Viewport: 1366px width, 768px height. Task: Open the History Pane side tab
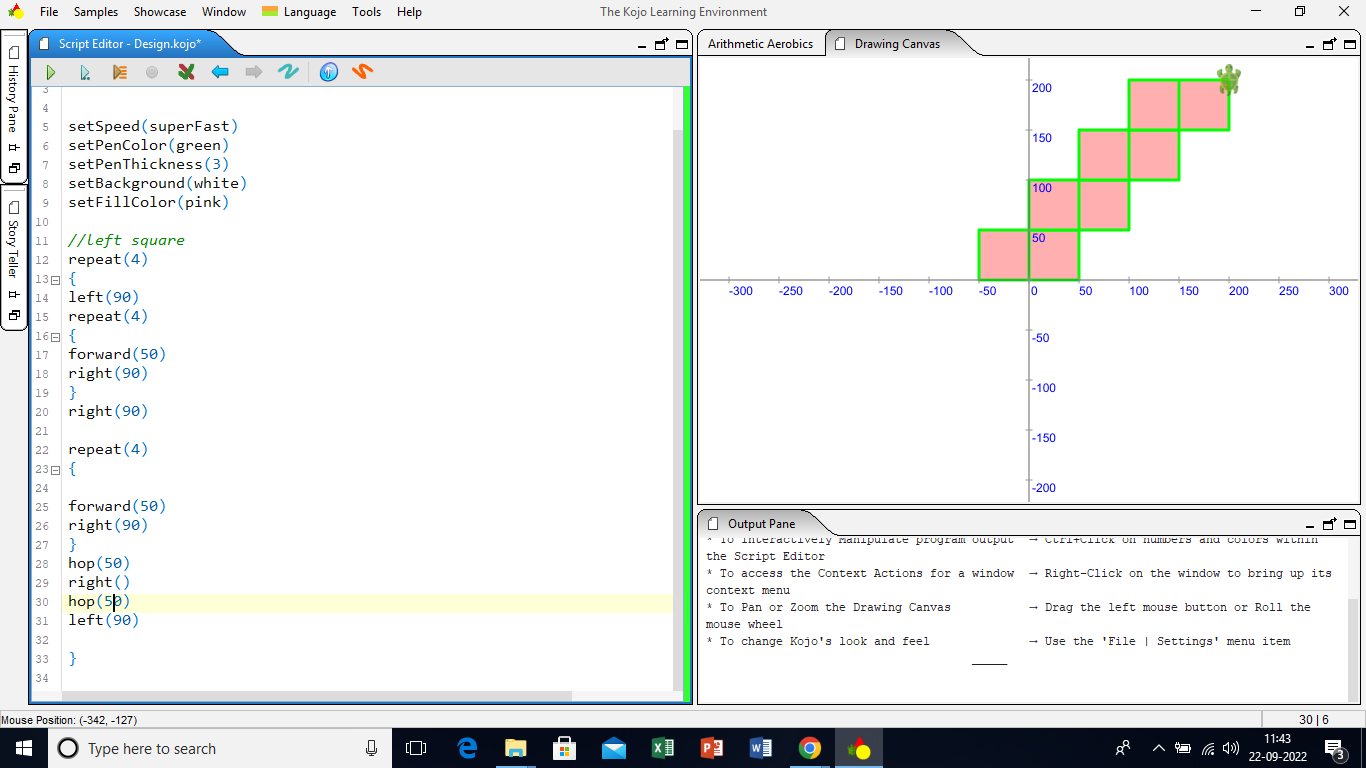pyautogui.click(x=14, y=90)
